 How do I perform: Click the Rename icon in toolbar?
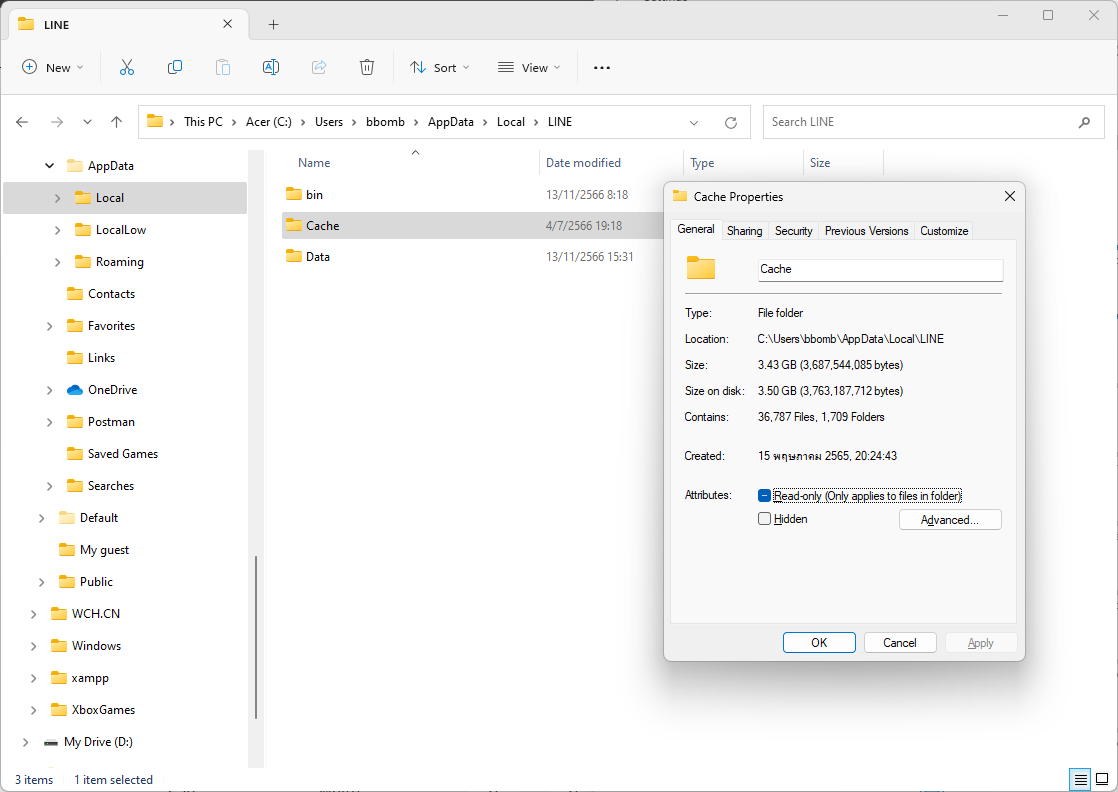tap(270, 67)
